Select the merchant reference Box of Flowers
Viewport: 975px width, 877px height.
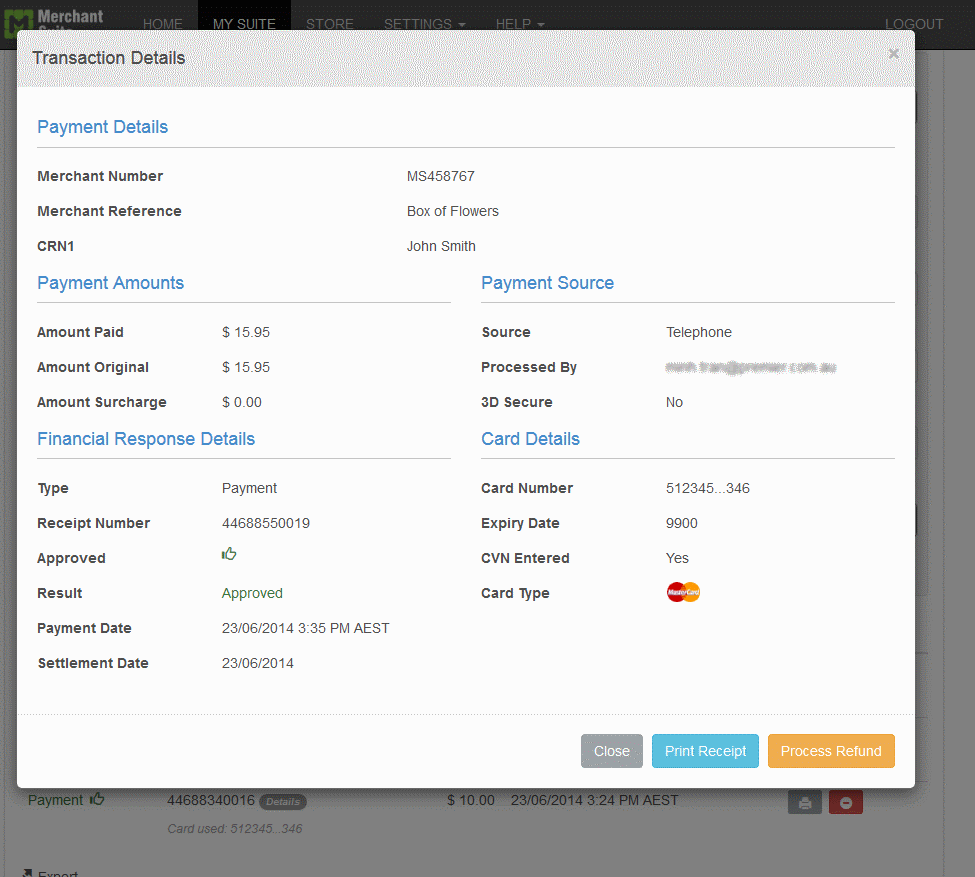(453, 211)
